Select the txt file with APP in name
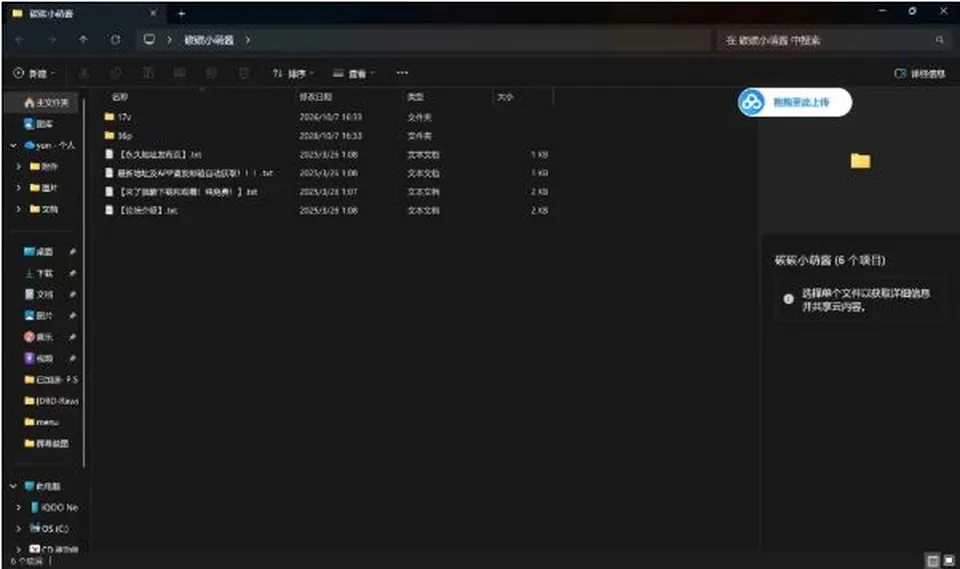The height and width of the screenshot is (569, 960). 189,173
